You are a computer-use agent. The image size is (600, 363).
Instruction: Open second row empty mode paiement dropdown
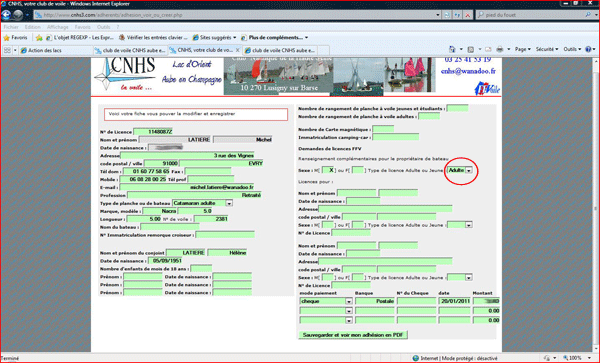(326, 311)
